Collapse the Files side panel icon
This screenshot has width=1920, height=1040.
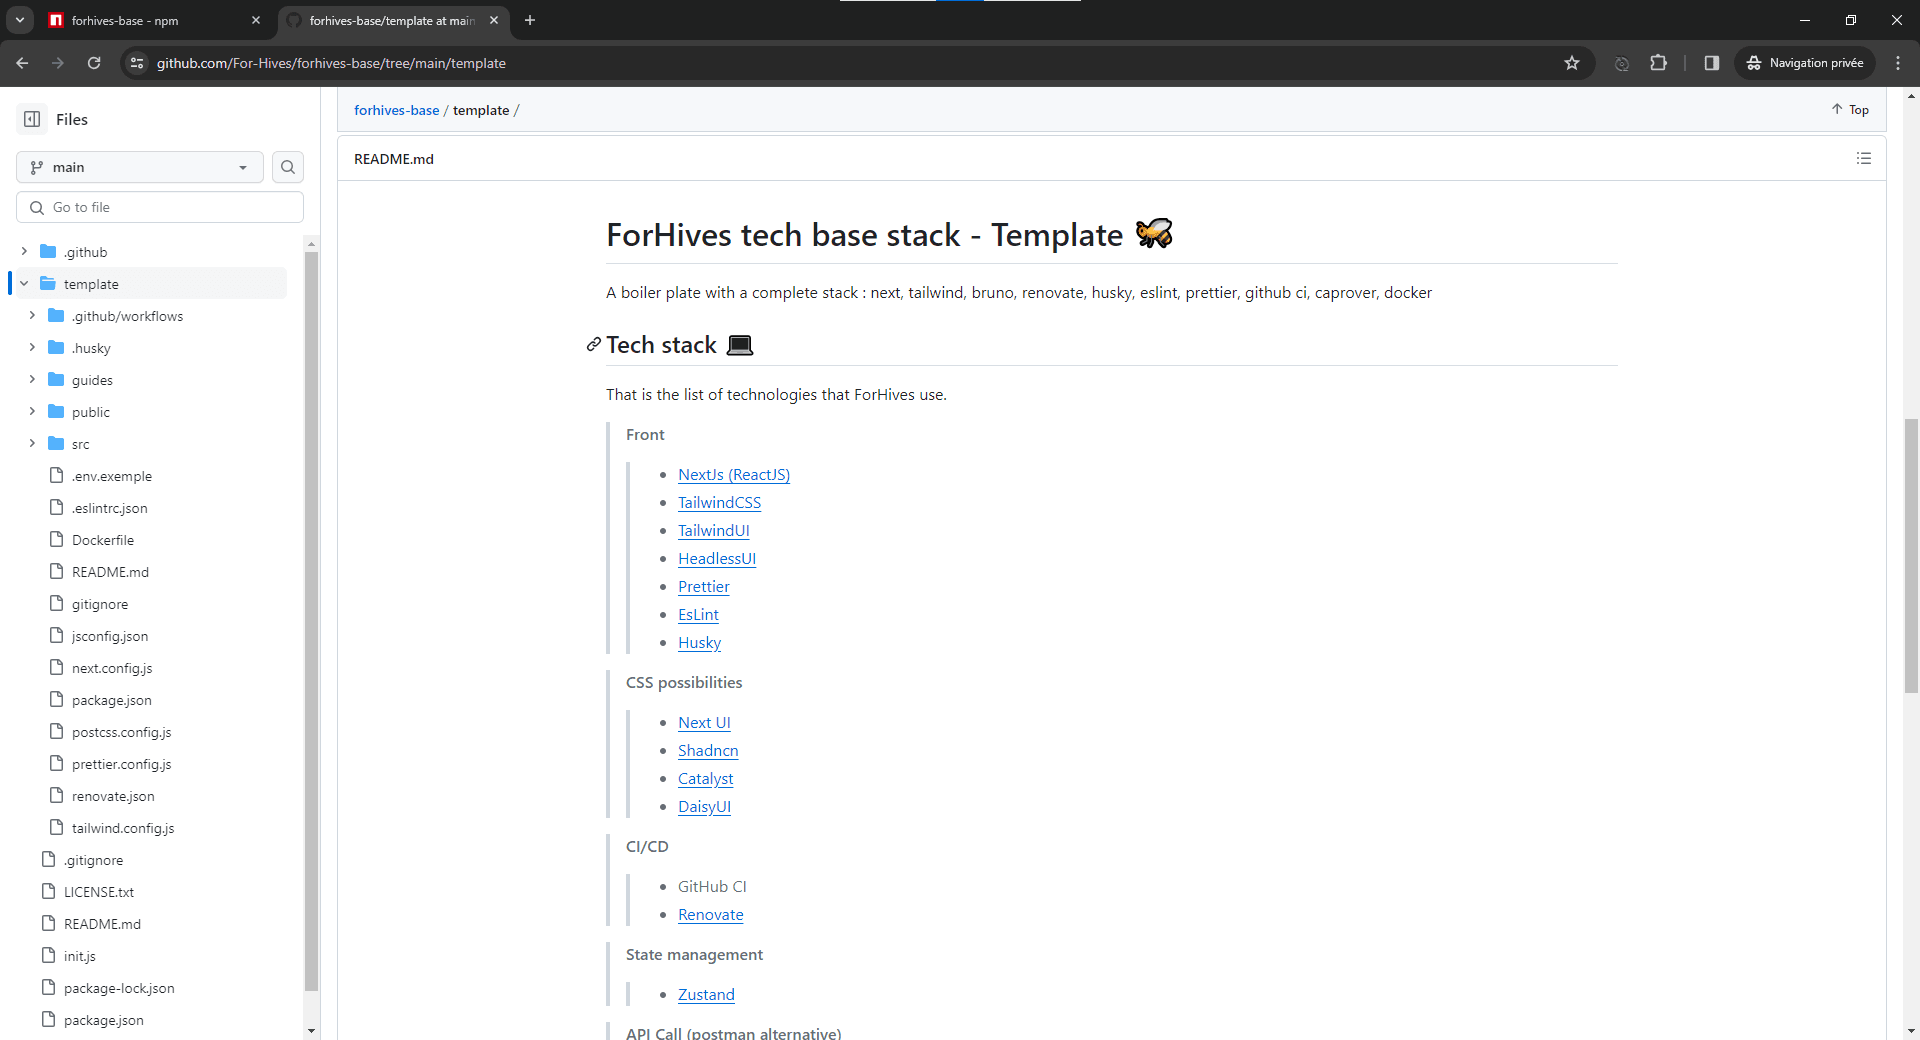(32, 119)
